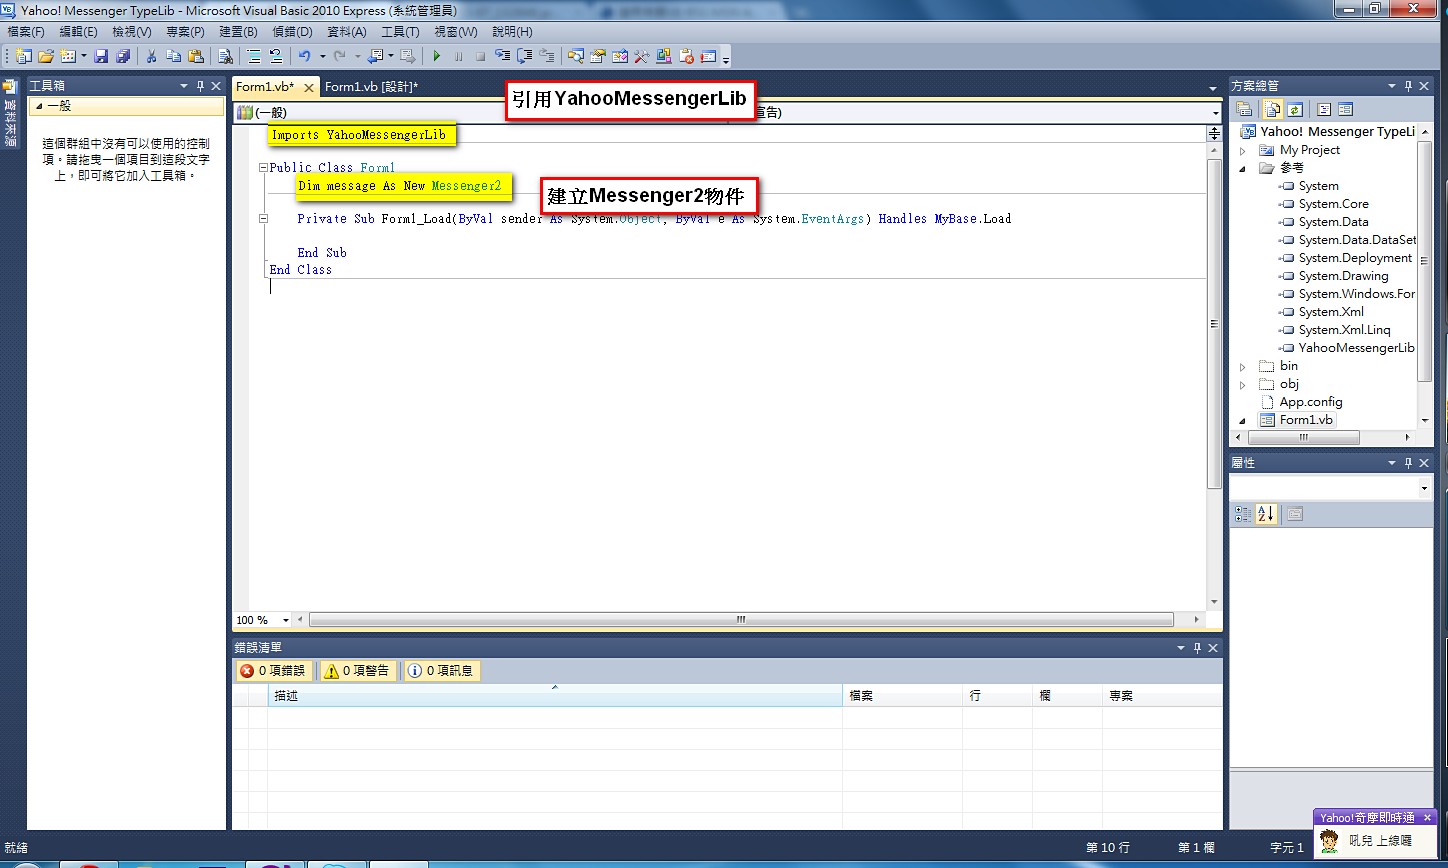Screen dimensions: 1448x868
Task: Collapse the Form1_Load sub code block
Action: pos(263,218)
